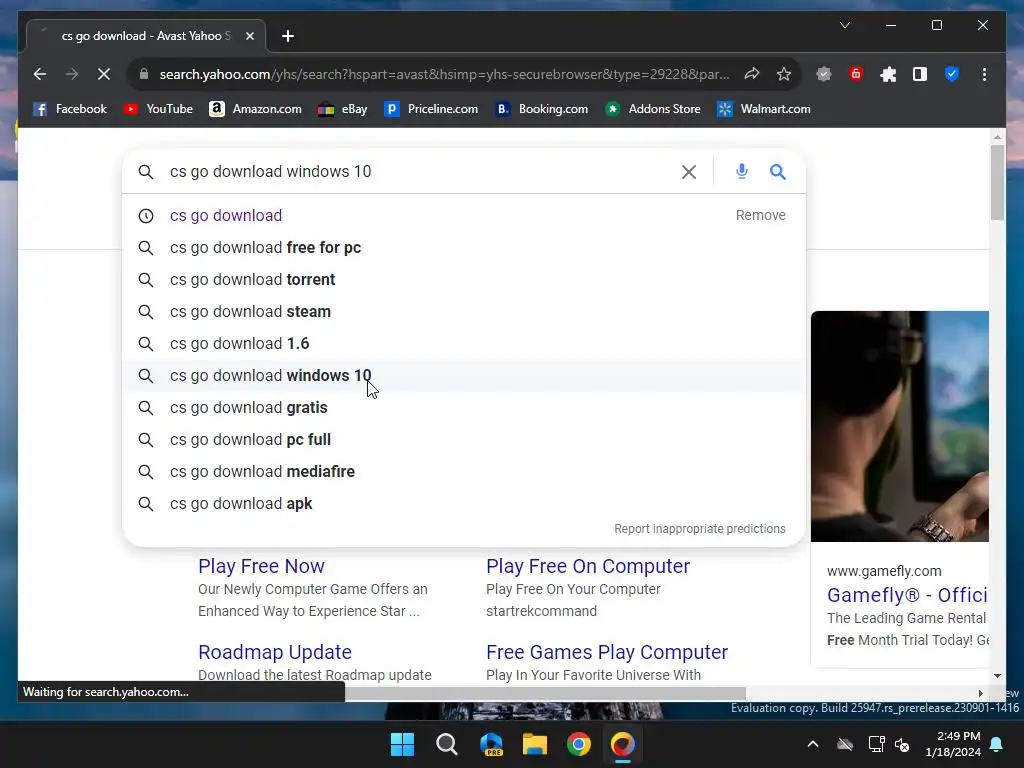Click 'Report inappropriate predictions' link

point(699,529)
